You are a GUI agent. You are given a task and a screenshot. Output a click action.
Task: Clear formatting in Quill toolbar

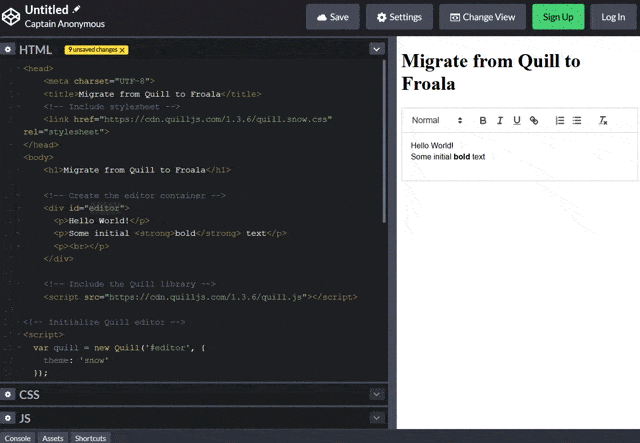pos(603,120)
